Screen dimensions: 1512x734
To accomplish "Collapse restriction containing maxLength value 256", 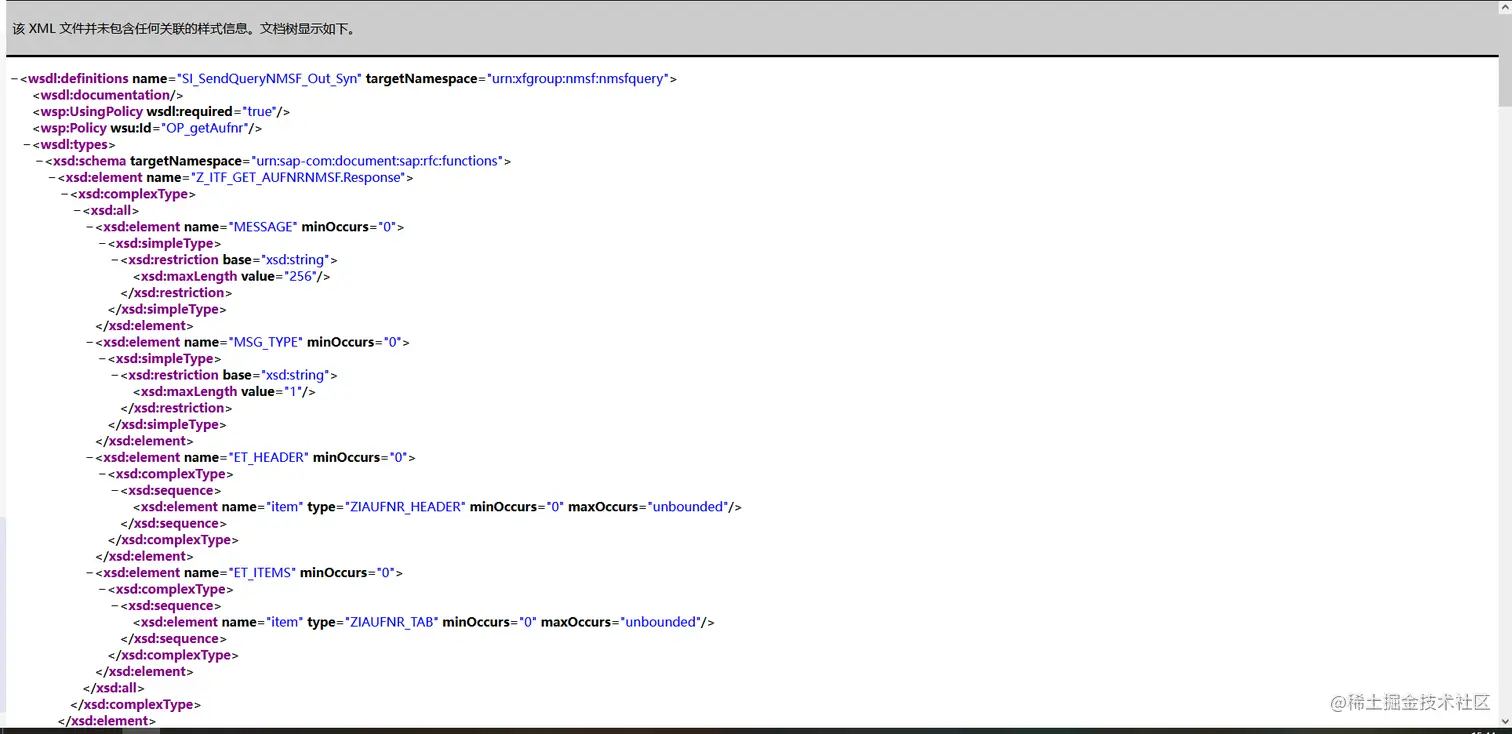I will [x=114, y=260].
